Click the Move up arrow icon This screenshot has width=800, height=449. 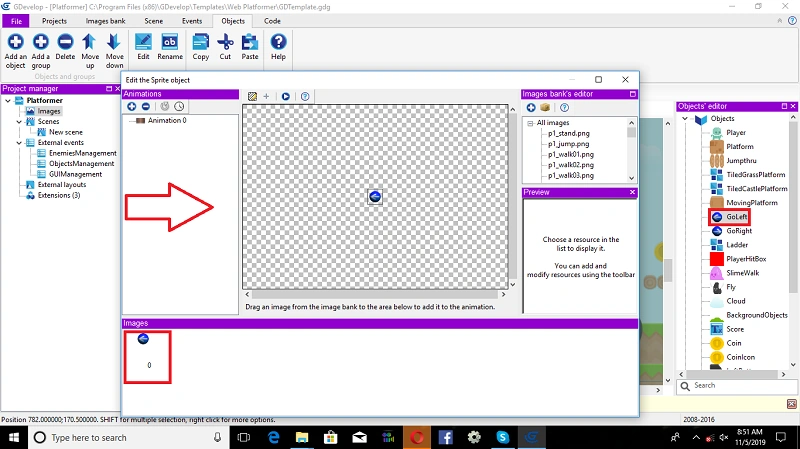pyautogui.click(x=89, y=42)
